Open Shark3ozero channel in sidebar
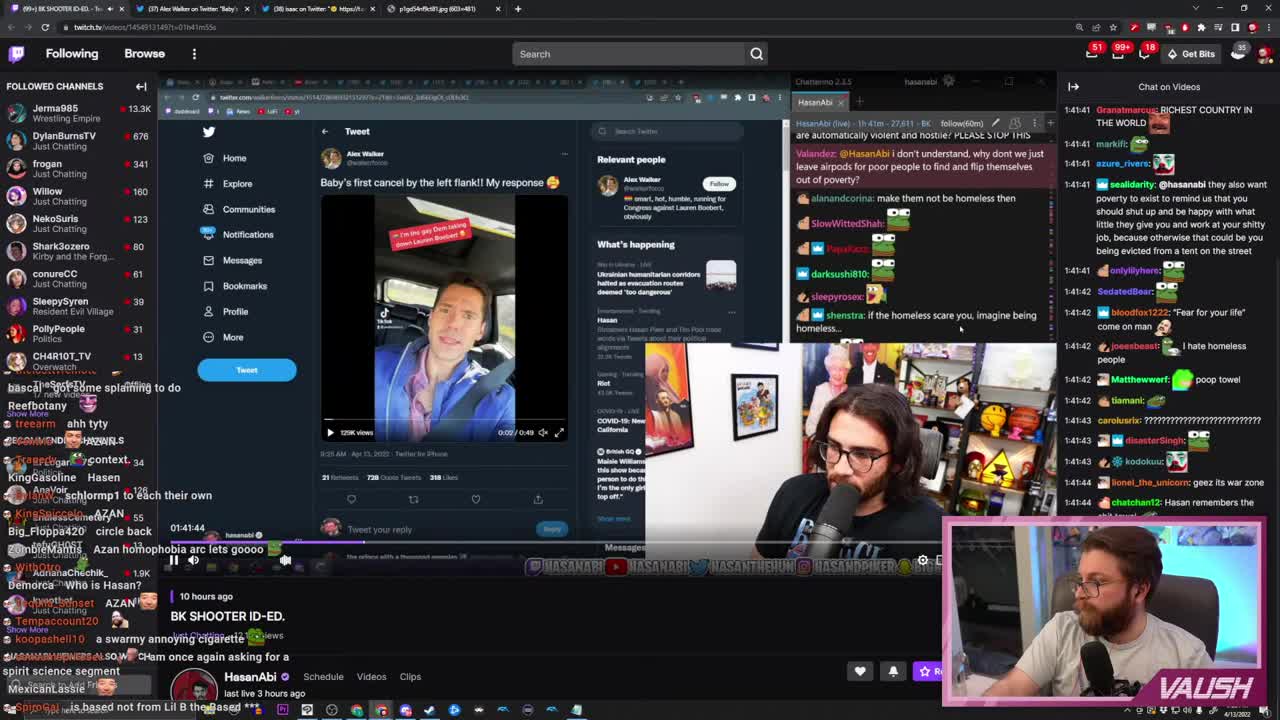This screenshot has width=1280, height=720. 78,251
